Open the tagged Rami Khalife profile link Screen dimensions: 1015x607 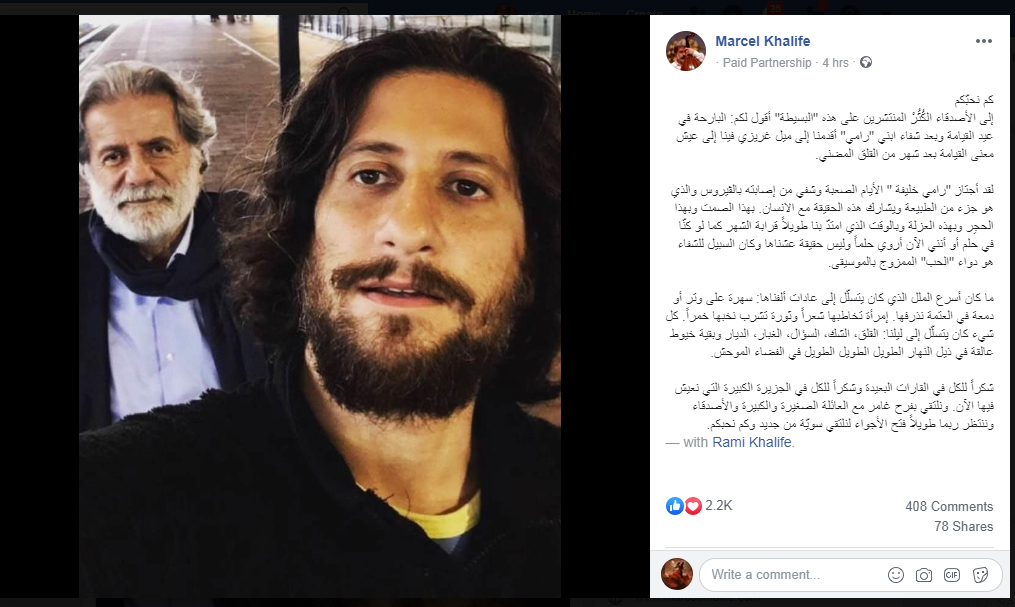pos(752,442)
